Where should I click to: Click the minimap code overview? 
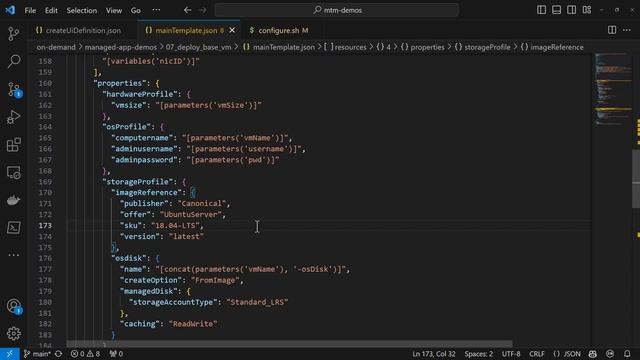[613, 90]
